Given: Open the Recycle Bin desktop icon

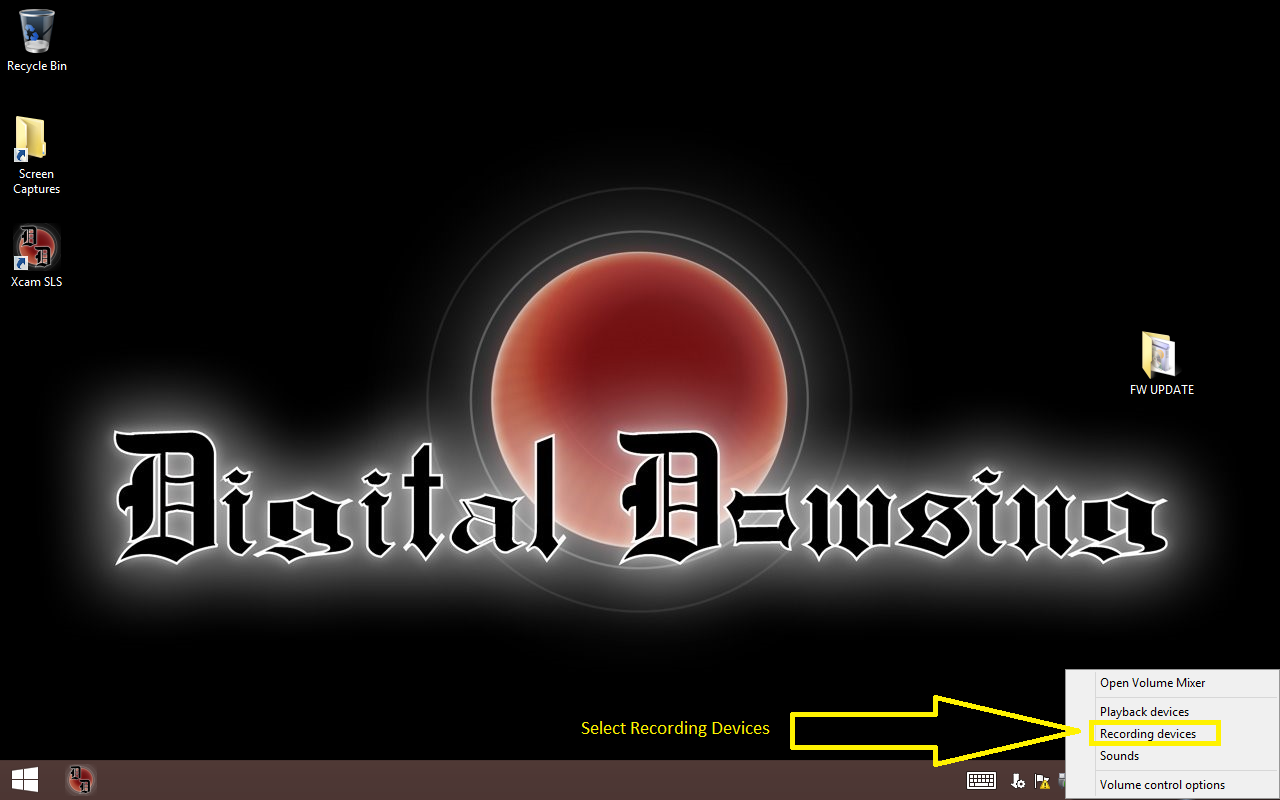Looking at the screenshot, I should (x=37, y=40).
